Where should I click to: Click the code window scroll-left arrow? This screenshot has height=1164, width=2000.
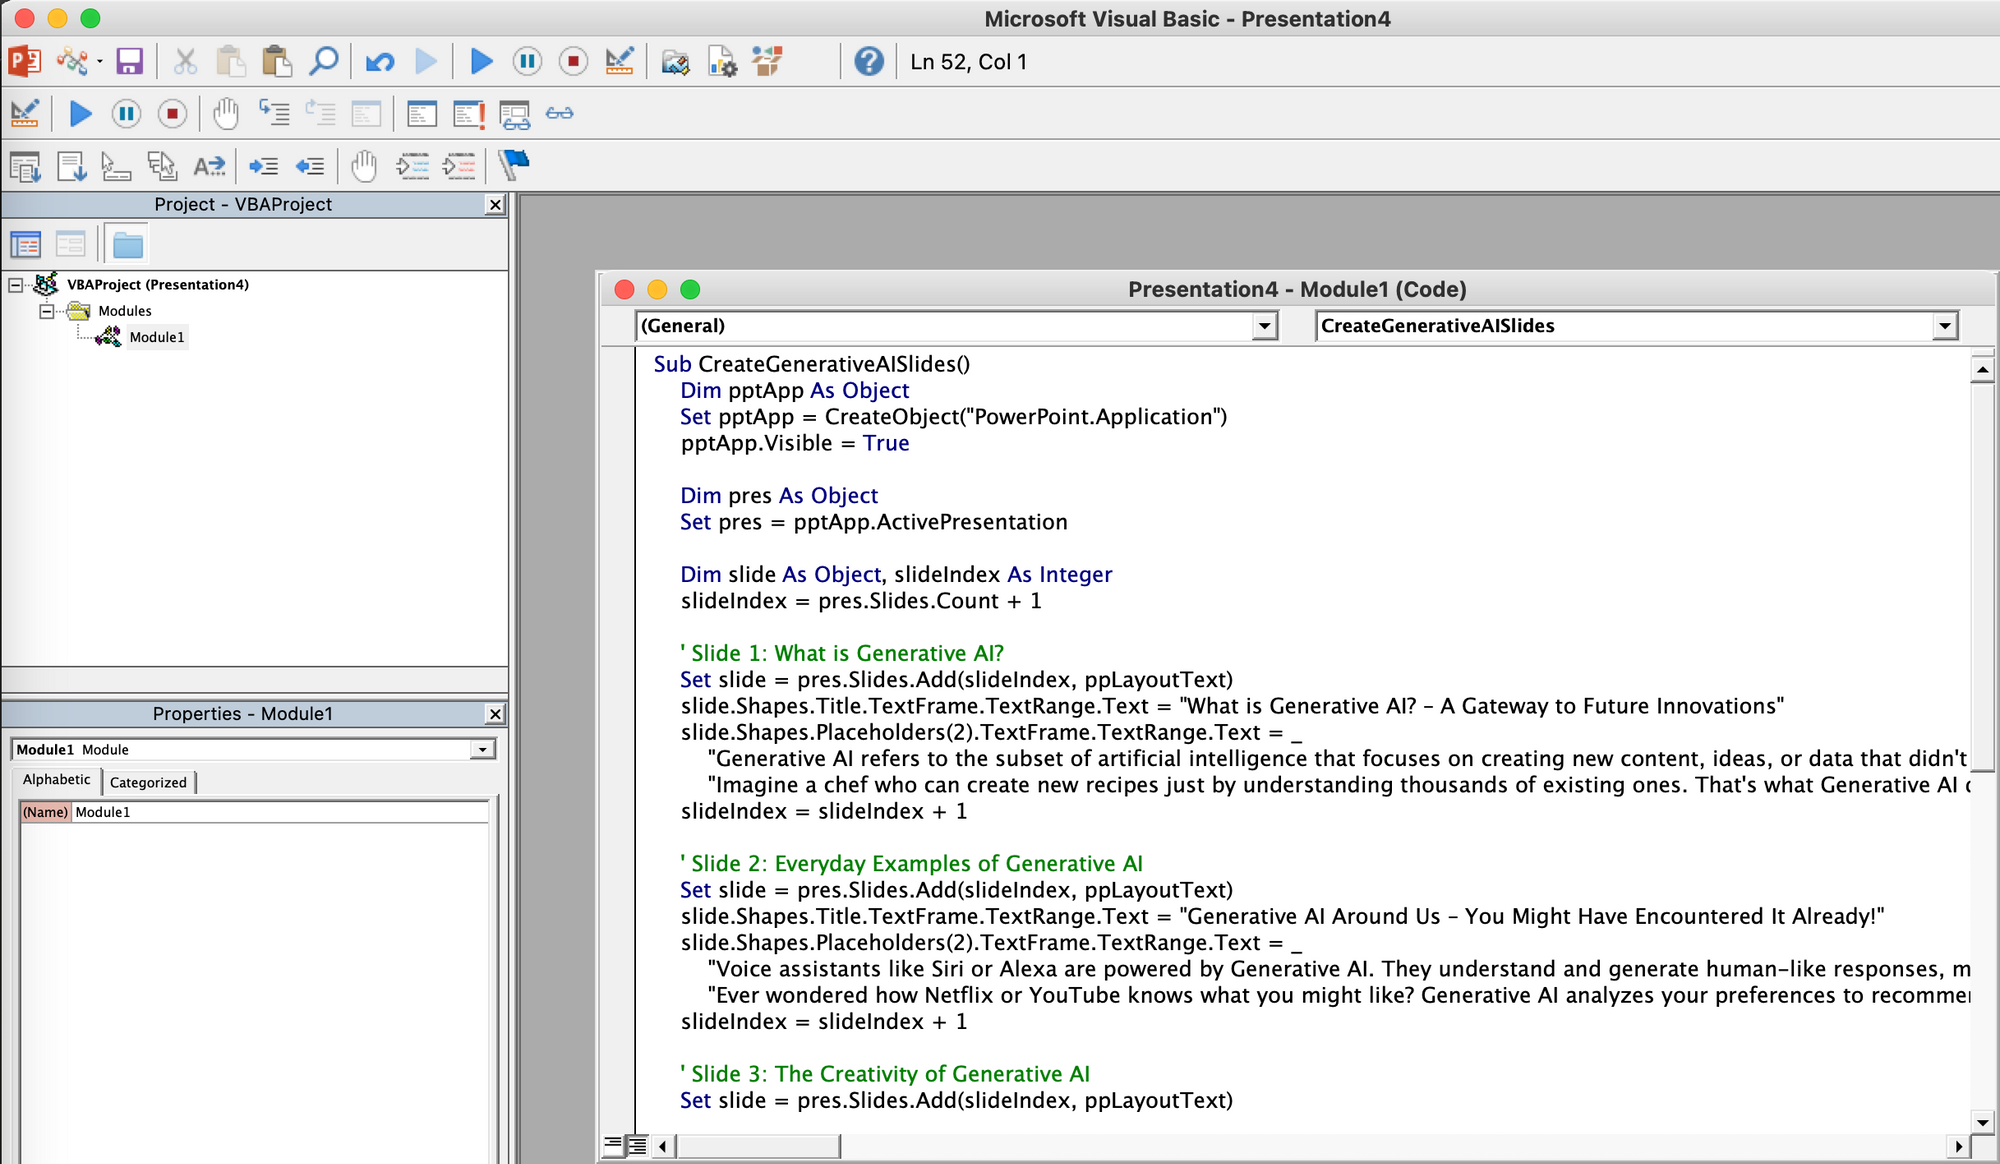662,1146
